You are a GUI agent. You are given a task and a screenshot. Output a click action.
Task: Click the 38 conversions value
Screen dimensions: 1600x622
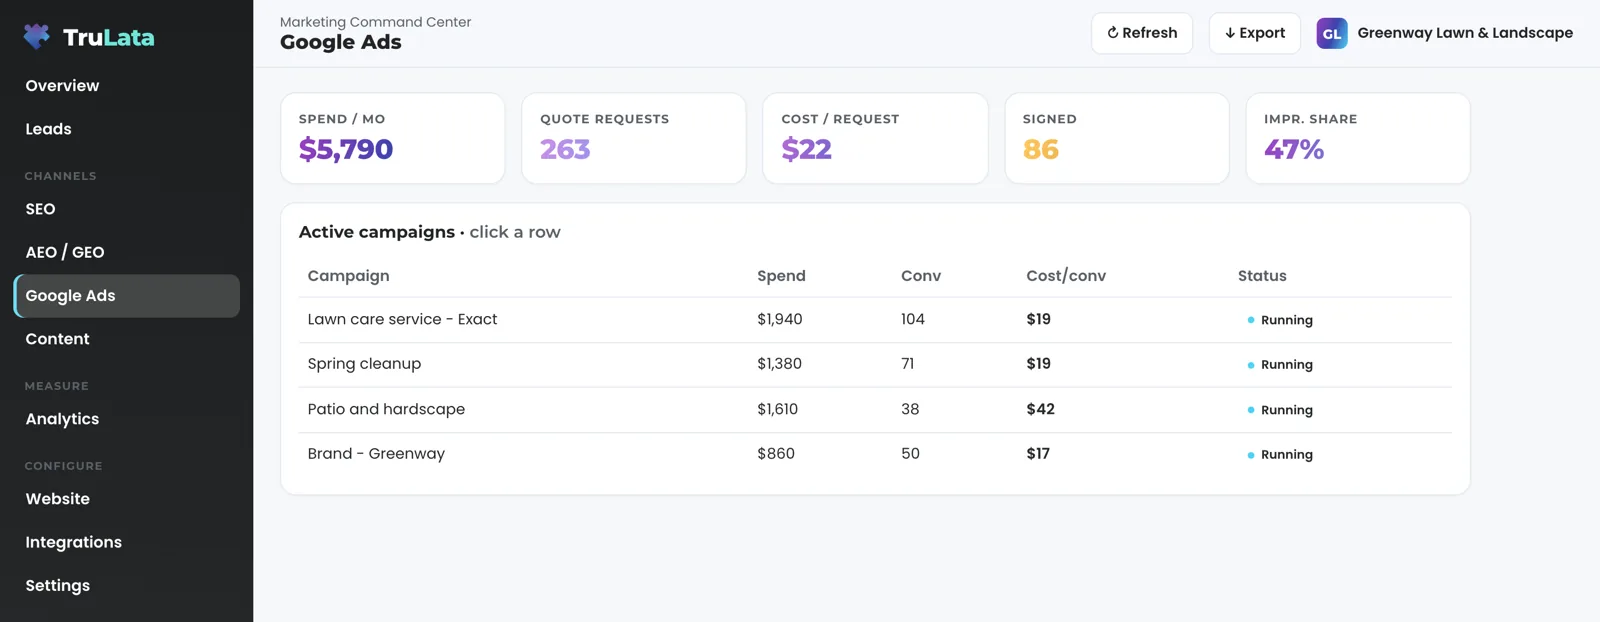(910, 409)
